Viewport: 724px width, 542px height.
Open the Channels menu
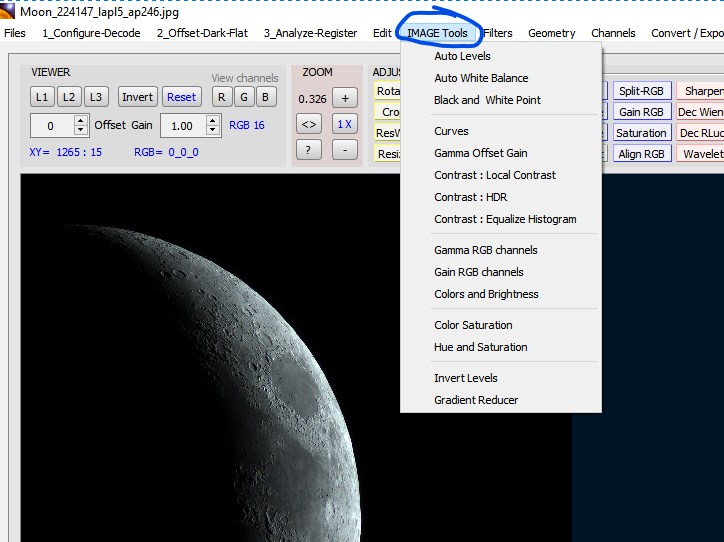tap(613, 33)
